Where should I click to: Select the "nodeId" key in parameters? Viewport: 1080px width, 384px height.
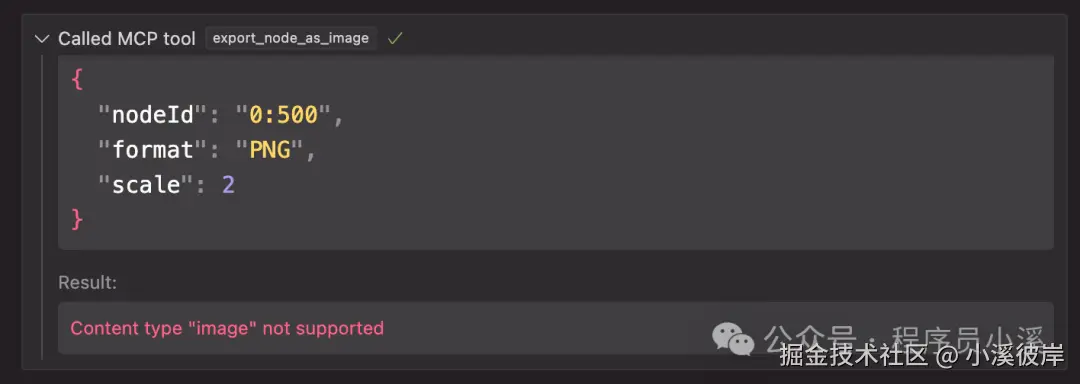(x=153, y=114)
